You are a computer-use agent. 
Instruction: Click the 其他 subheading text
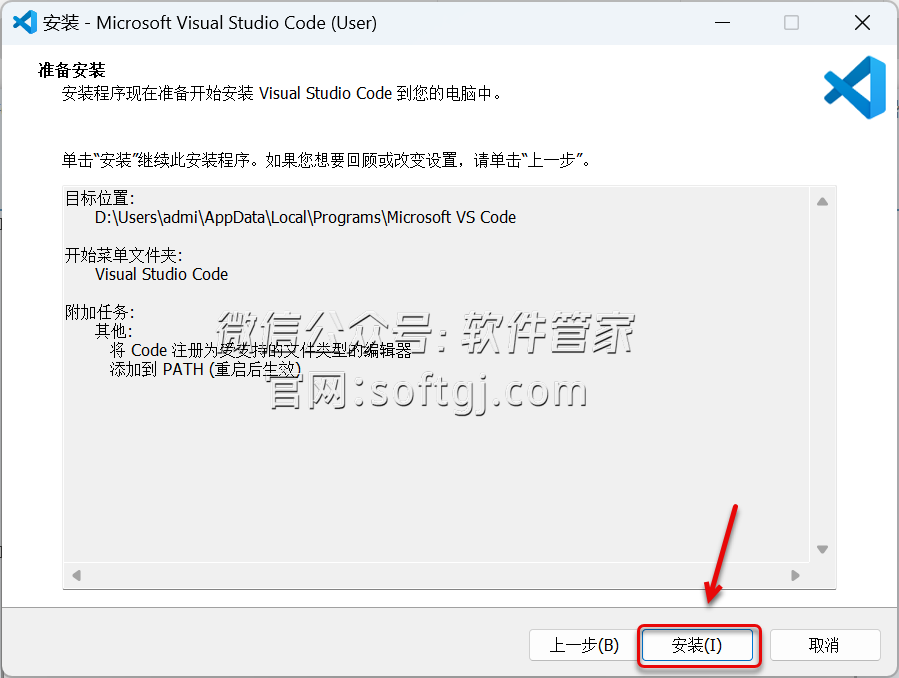(114, 331)
